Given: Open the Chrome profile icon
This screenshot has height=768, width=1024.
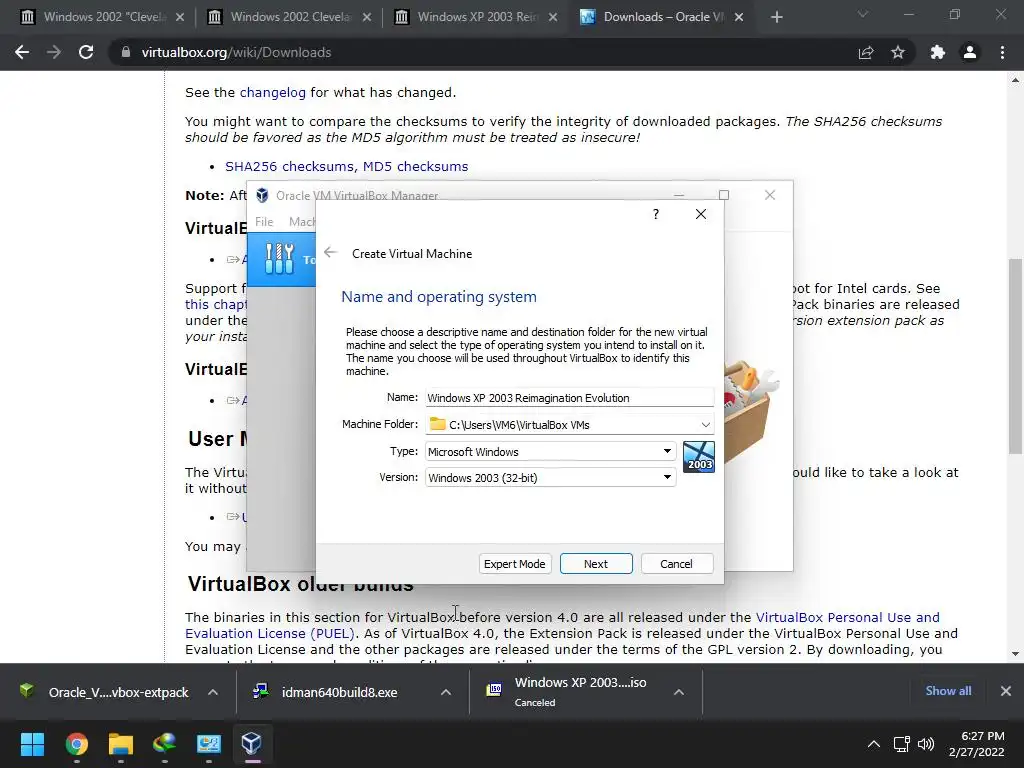Looking at the screenshot, I should (970, 52).
